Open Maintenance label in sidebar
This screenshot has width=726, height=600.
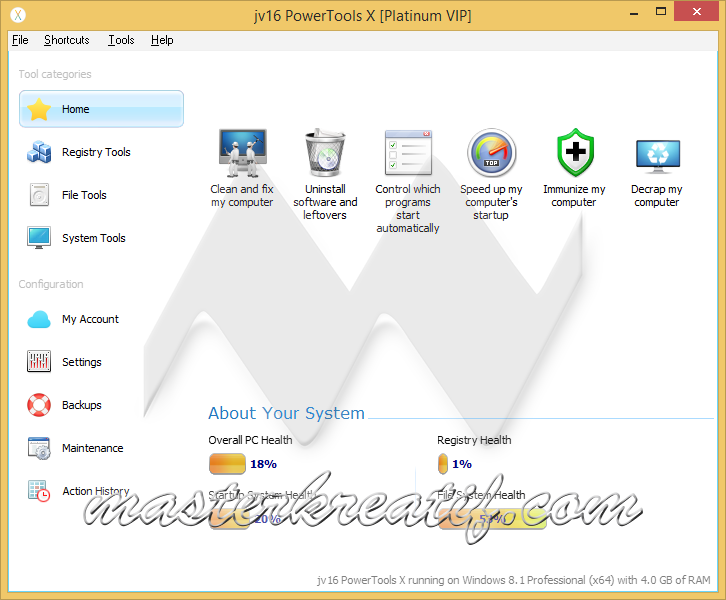point(93,448)
